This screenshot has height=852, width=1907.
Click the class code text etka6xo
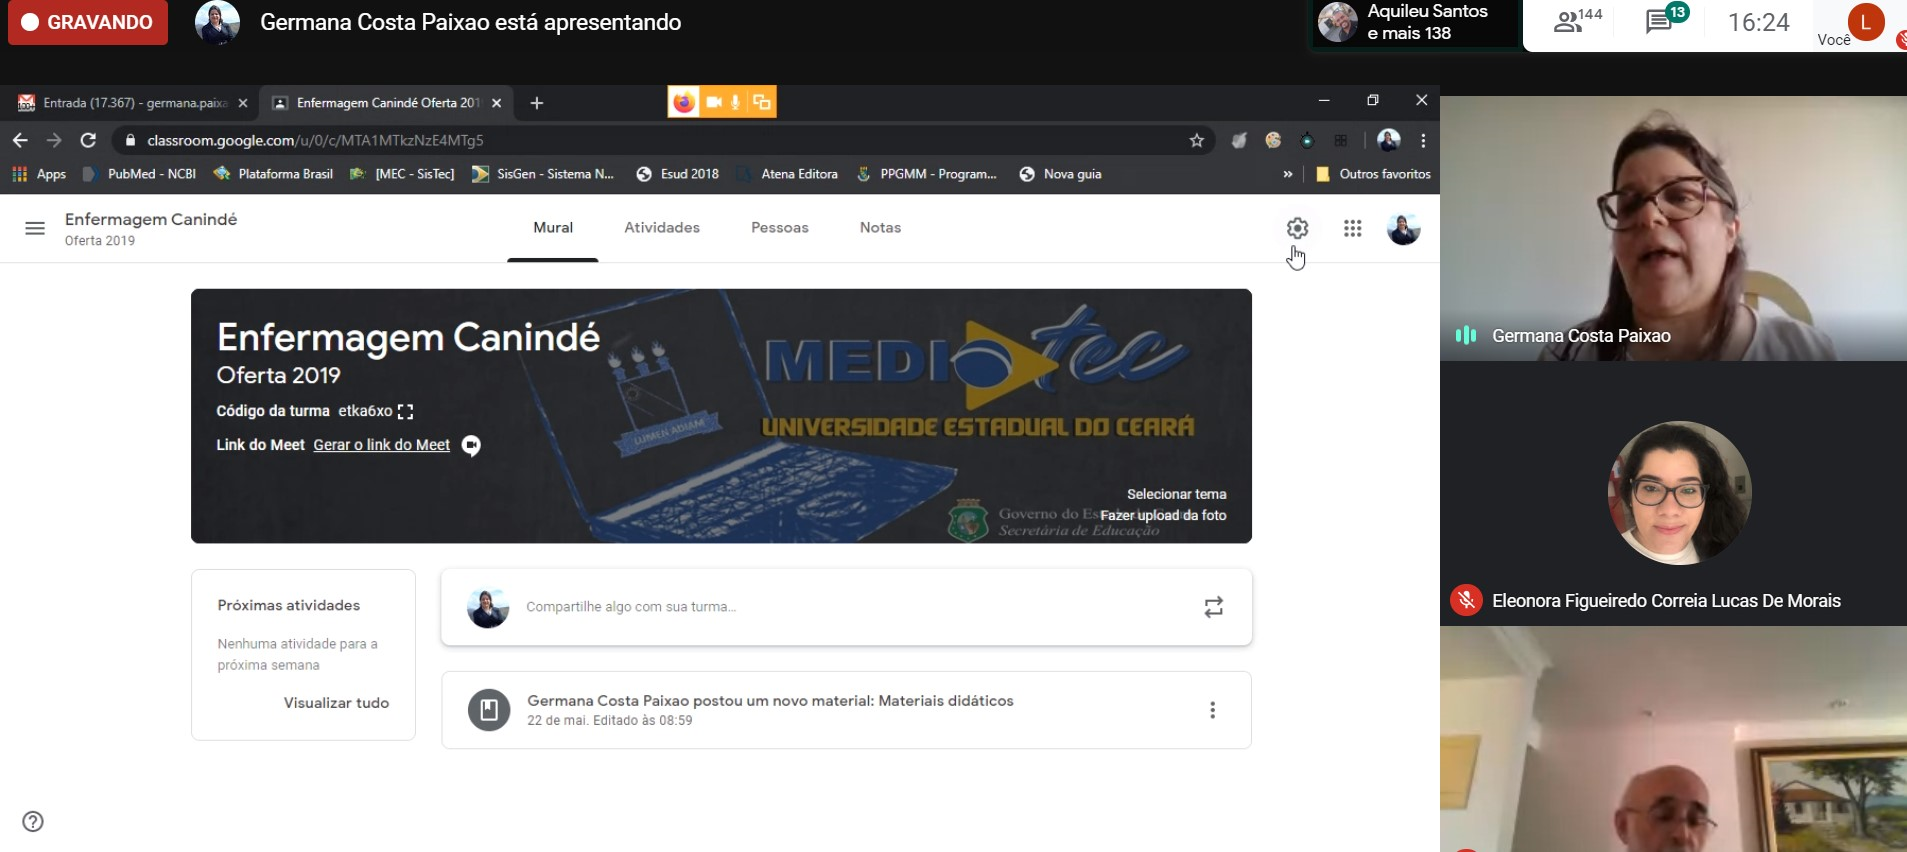pos(365,411)
